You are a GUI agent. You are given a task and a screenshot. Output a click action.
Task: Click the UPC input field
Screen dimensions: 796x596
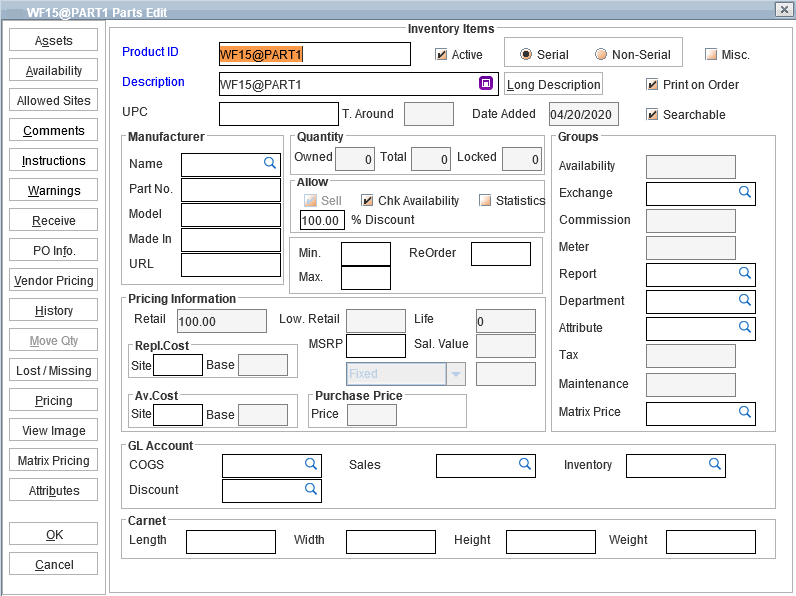coord(278,114)
